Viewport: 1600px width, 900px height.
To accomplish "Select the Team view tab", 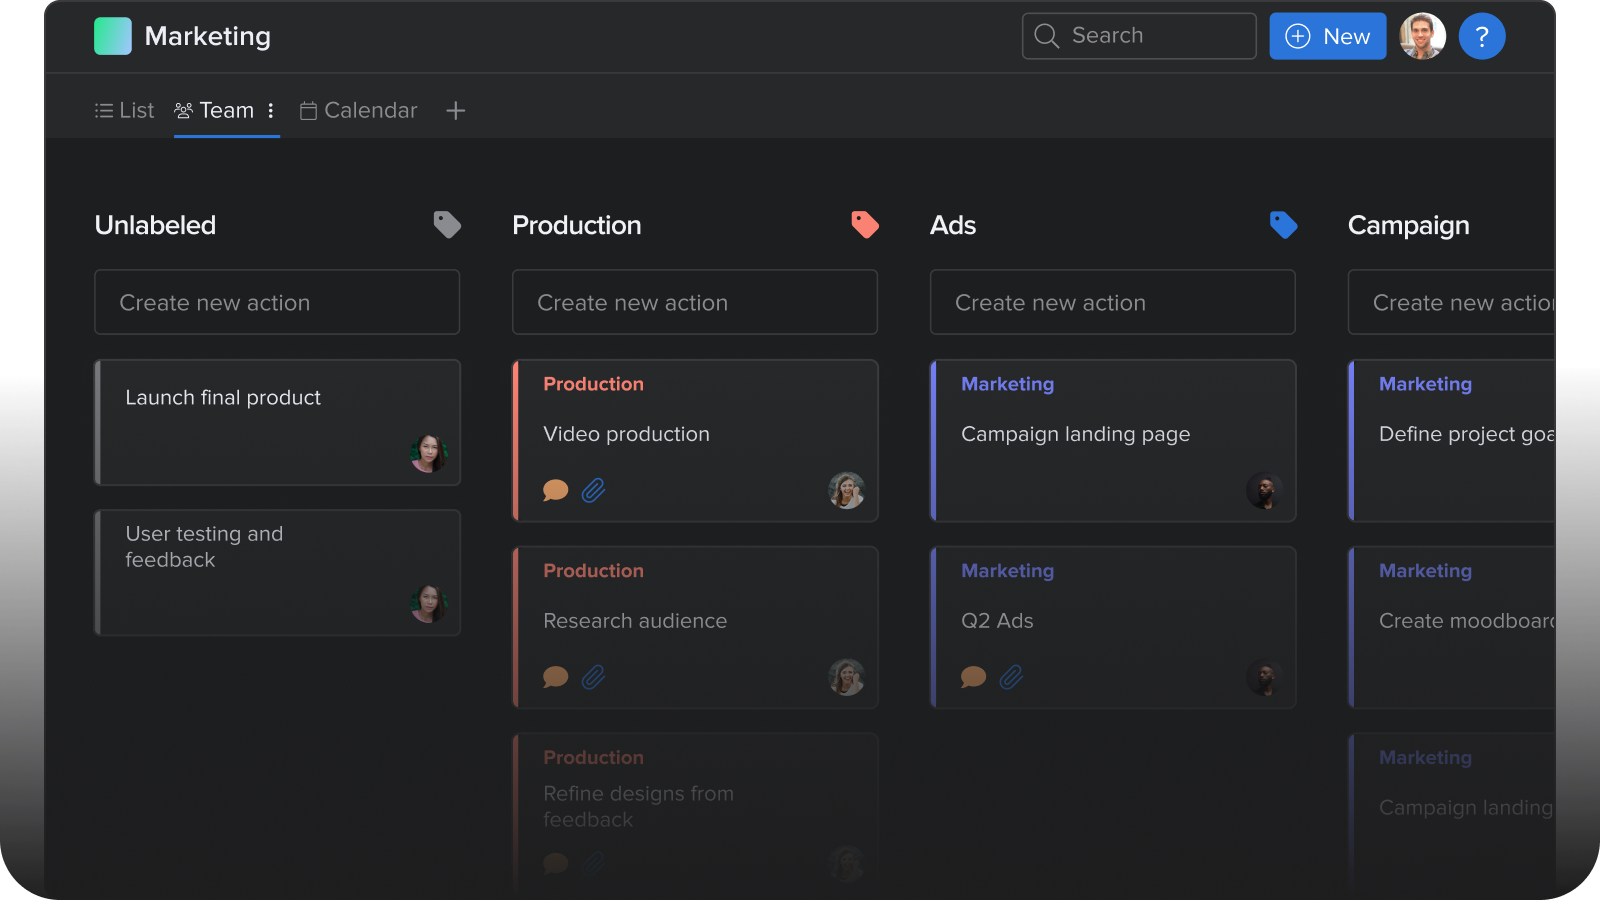I will (x=215, y=111).
